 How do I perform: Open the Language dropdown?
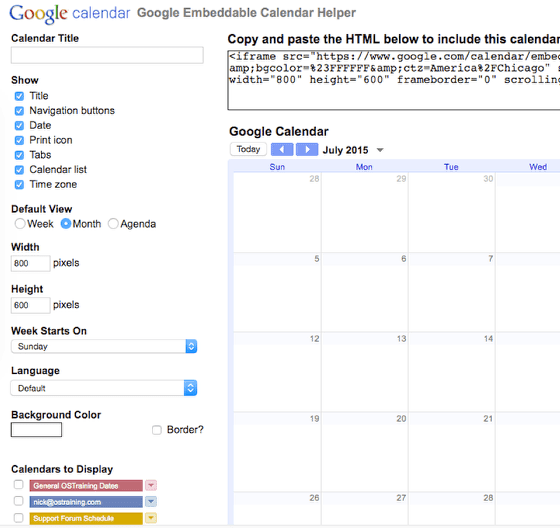pyautogui.click(x=104, y=388)
